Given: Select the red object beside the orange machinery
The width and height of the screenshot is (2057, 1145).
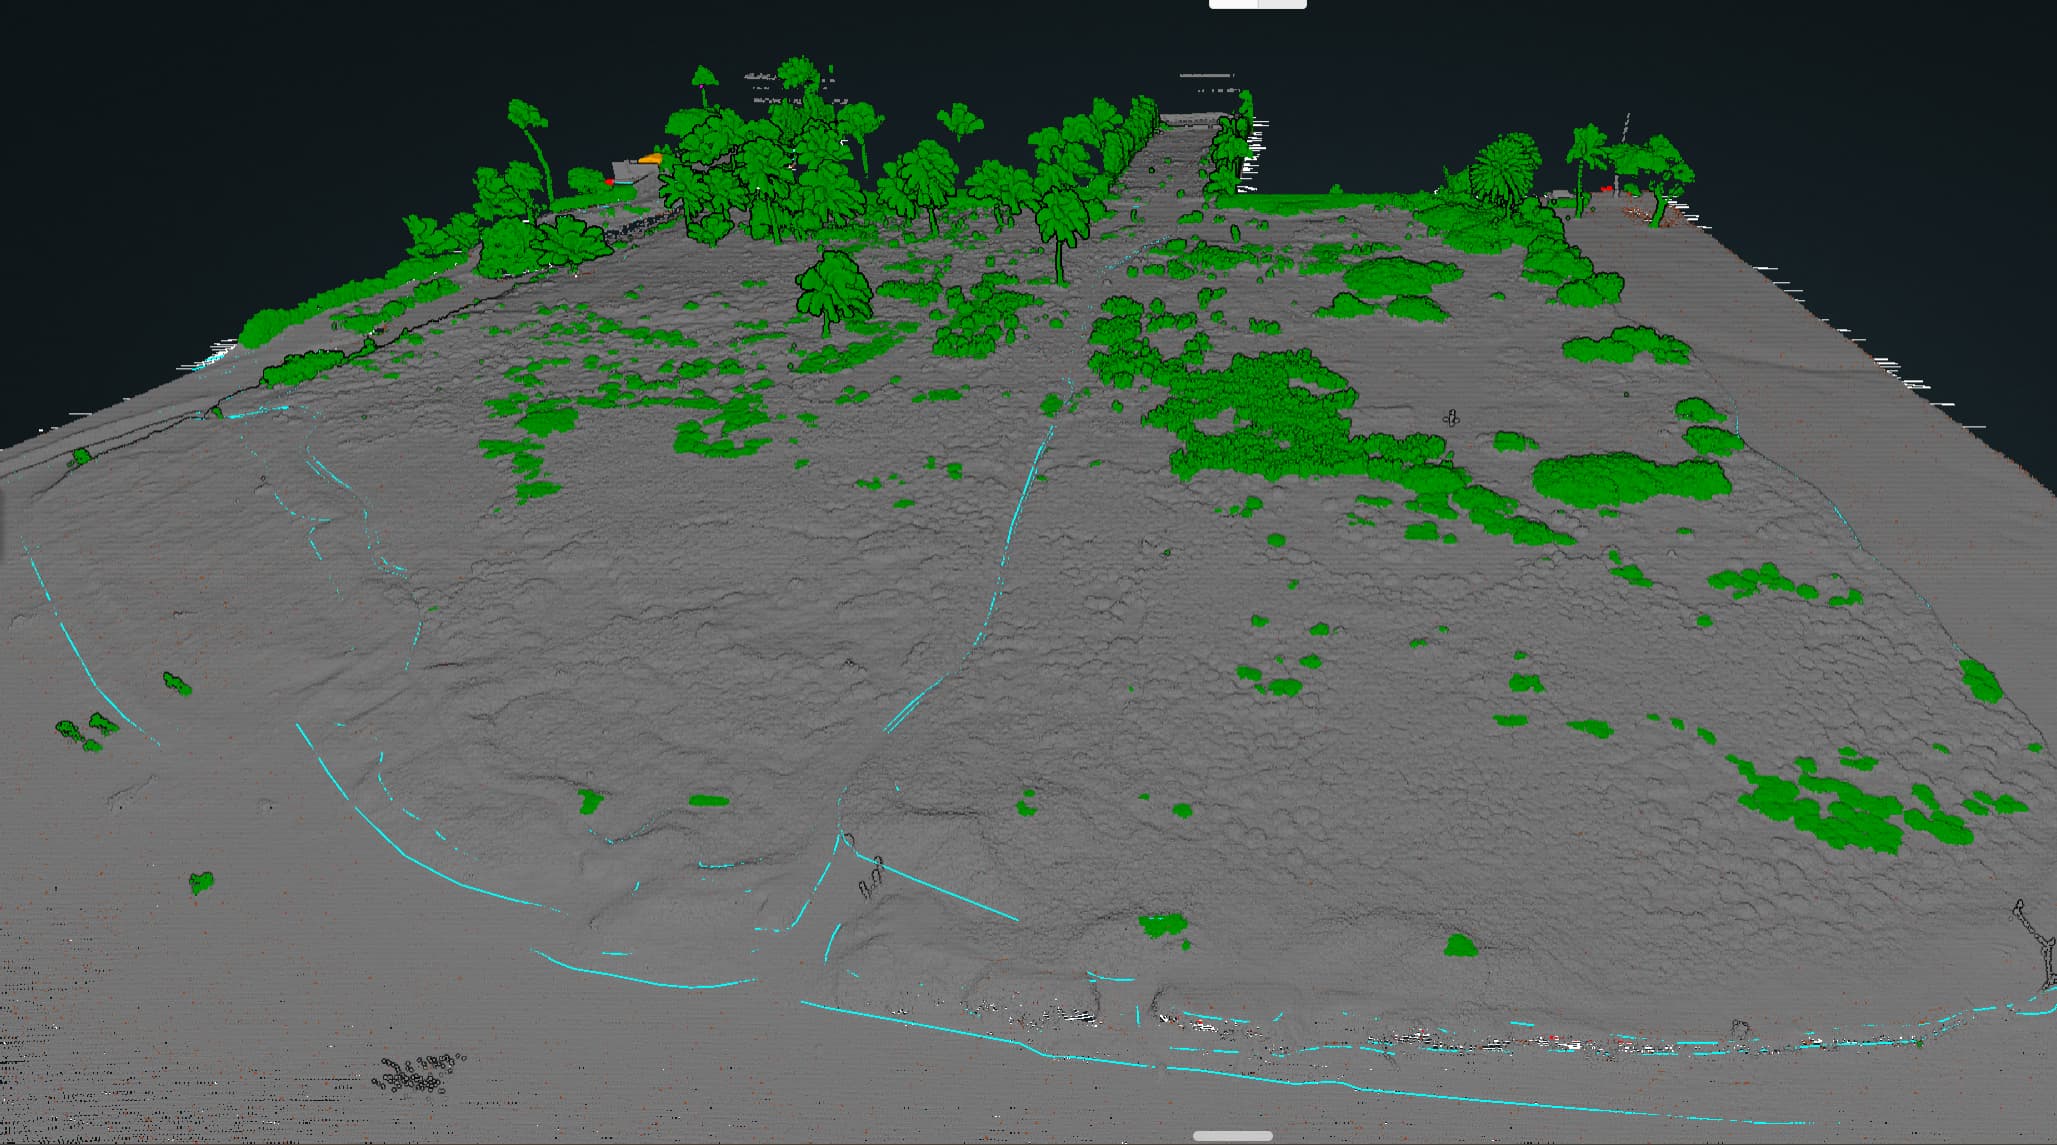Looking at the screenshot, I should pyautogui.click(x=611, y=183).
